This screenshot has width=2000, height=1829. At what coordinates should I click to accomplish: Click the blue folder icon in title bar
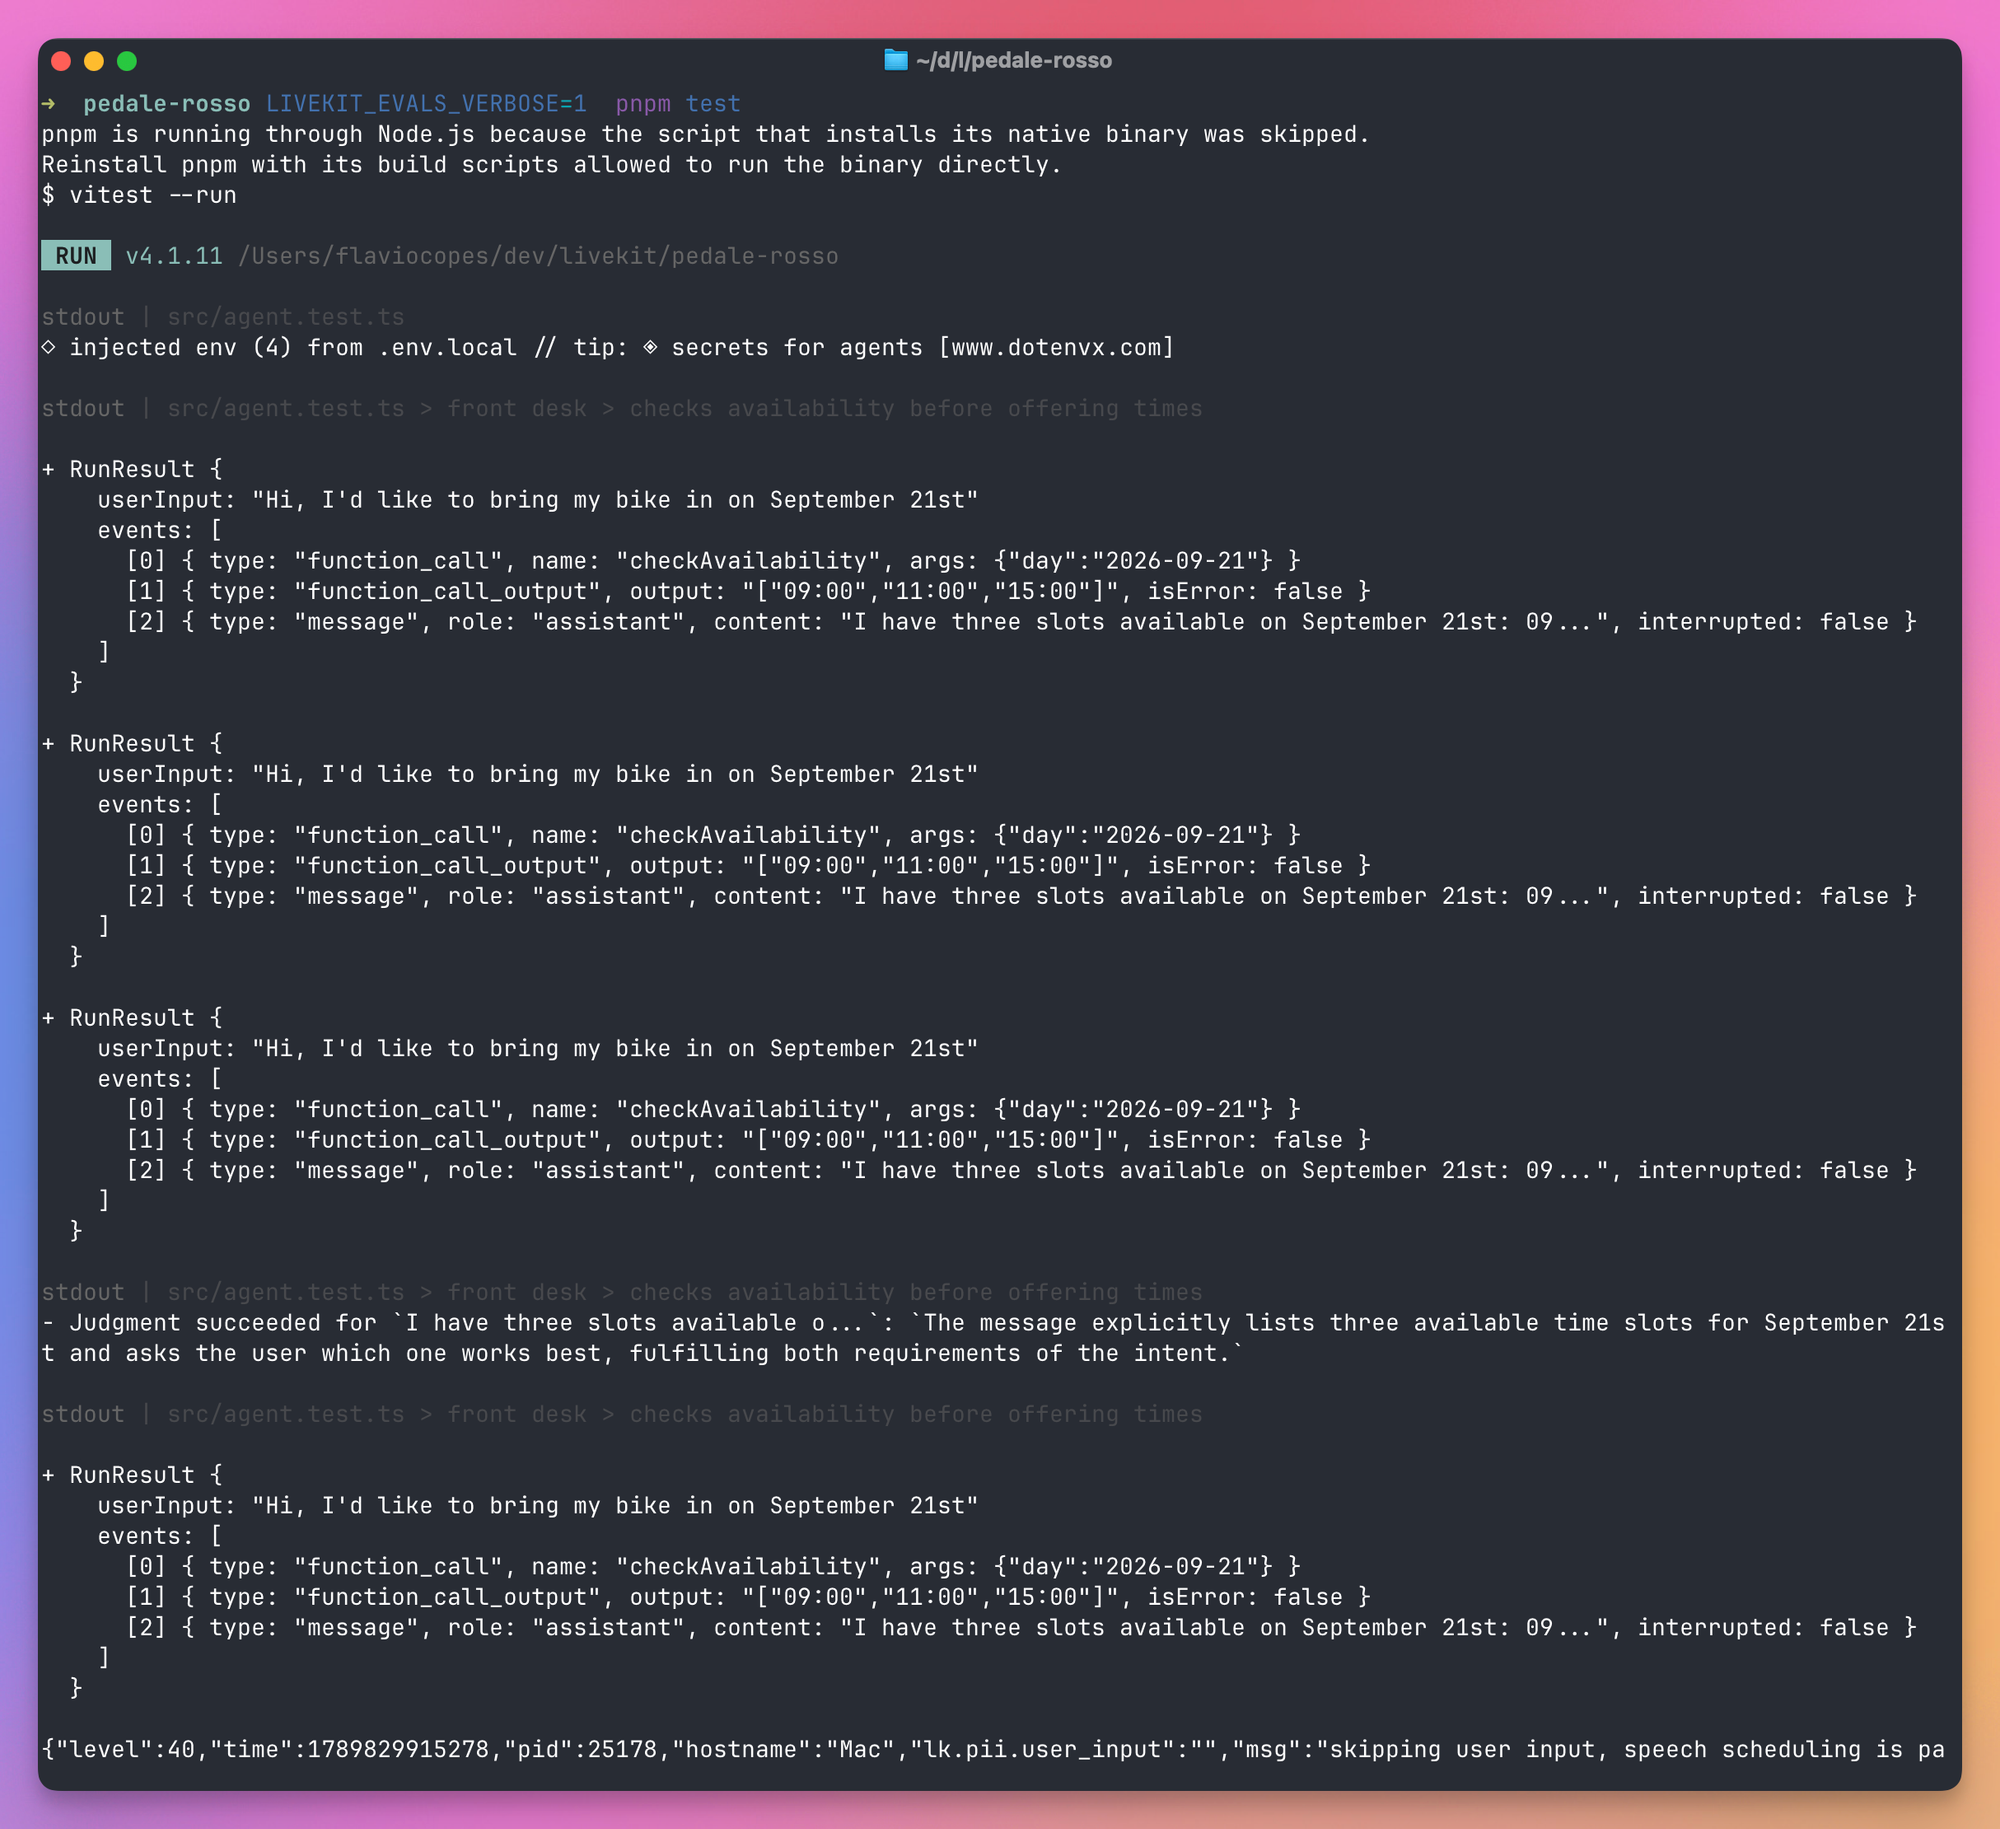[x=895, y=60]
